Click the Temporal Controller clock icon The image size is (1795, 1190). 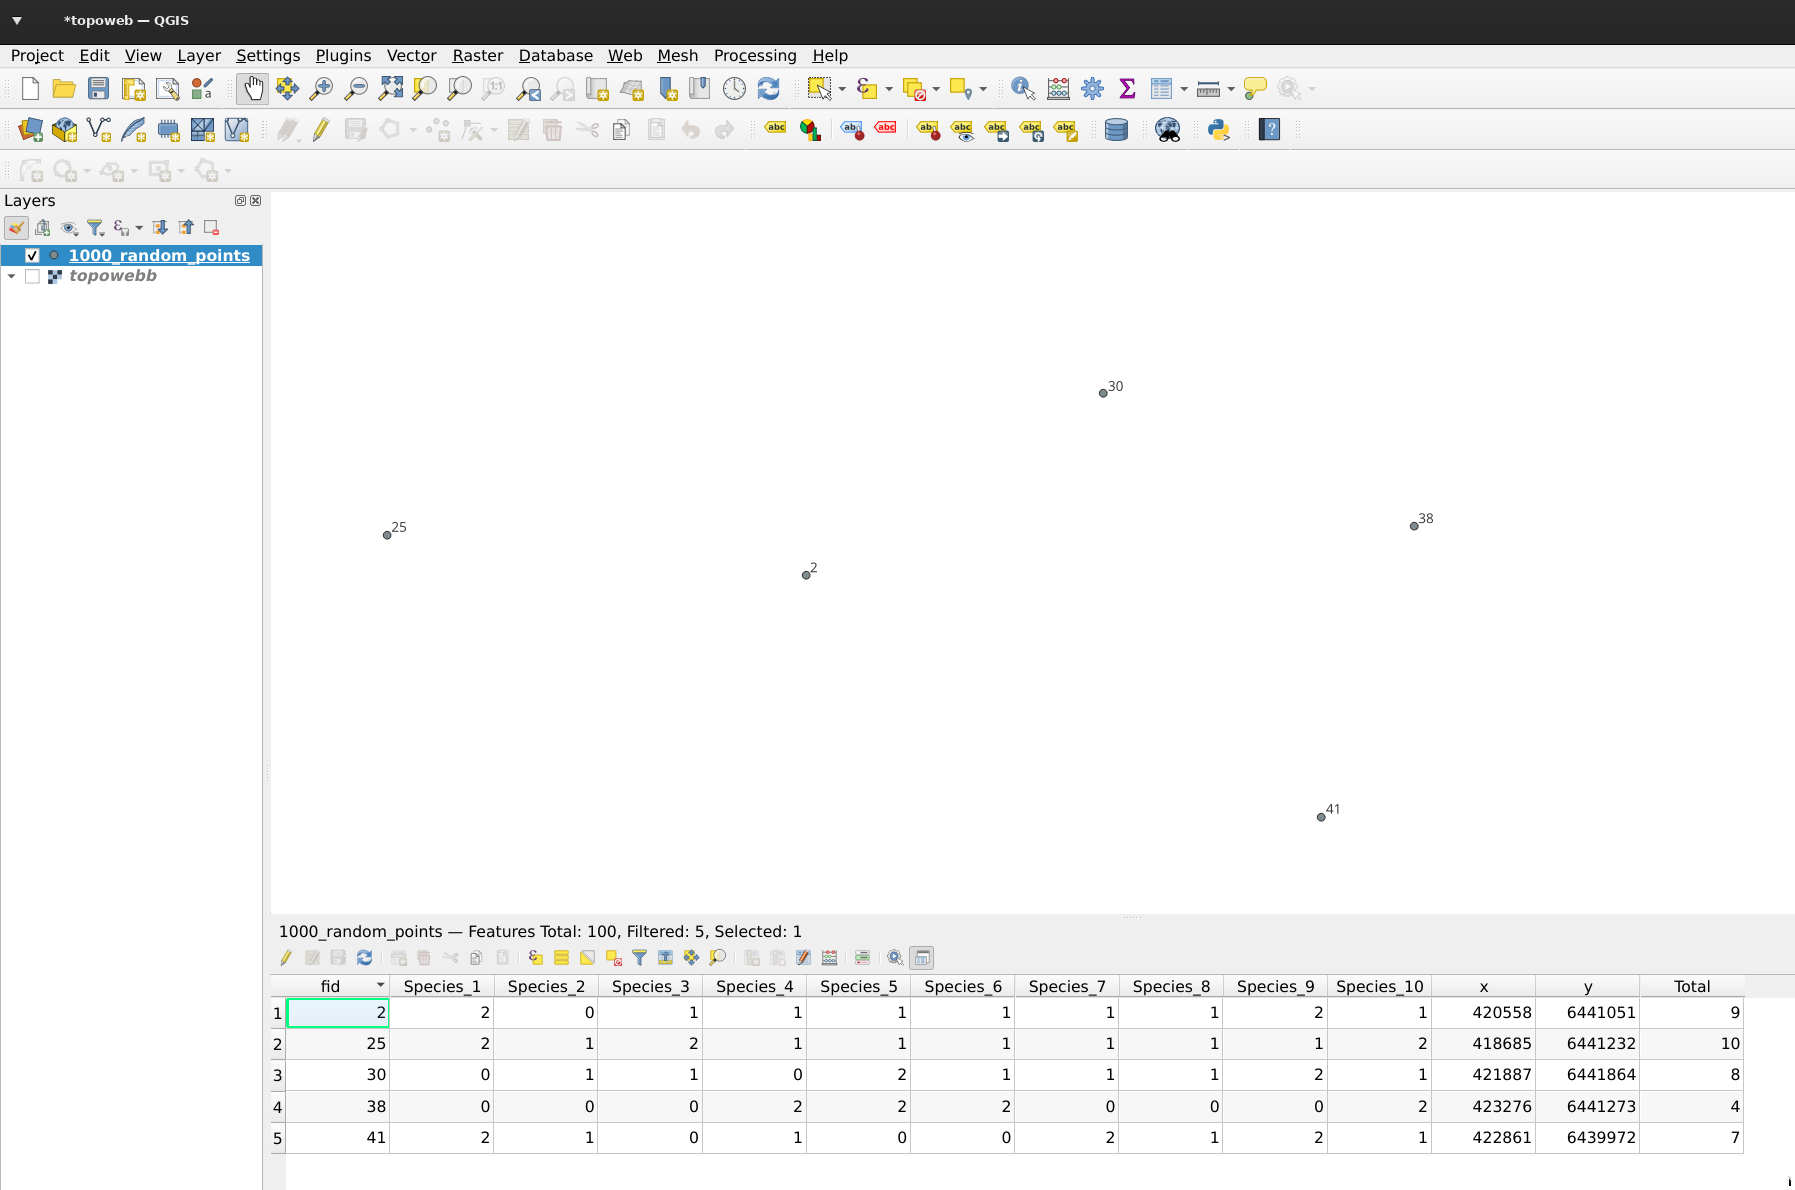734,89
